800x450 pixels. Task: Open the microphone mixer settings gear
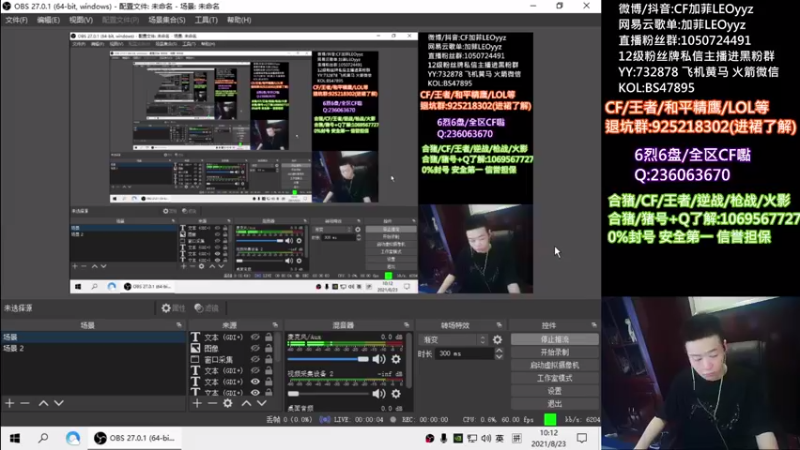point(396,359)
